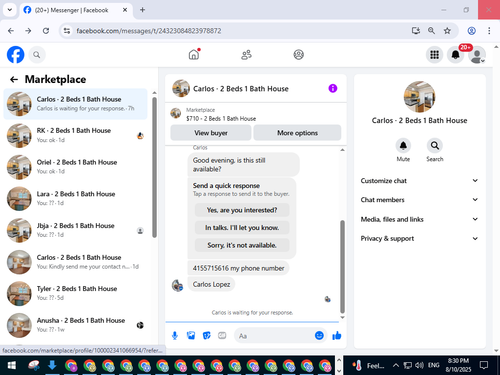Image resolution: width=500 pixels, height=375 pixels.
Task: Open the account profile avatar menu
Action: coord(477,55)
